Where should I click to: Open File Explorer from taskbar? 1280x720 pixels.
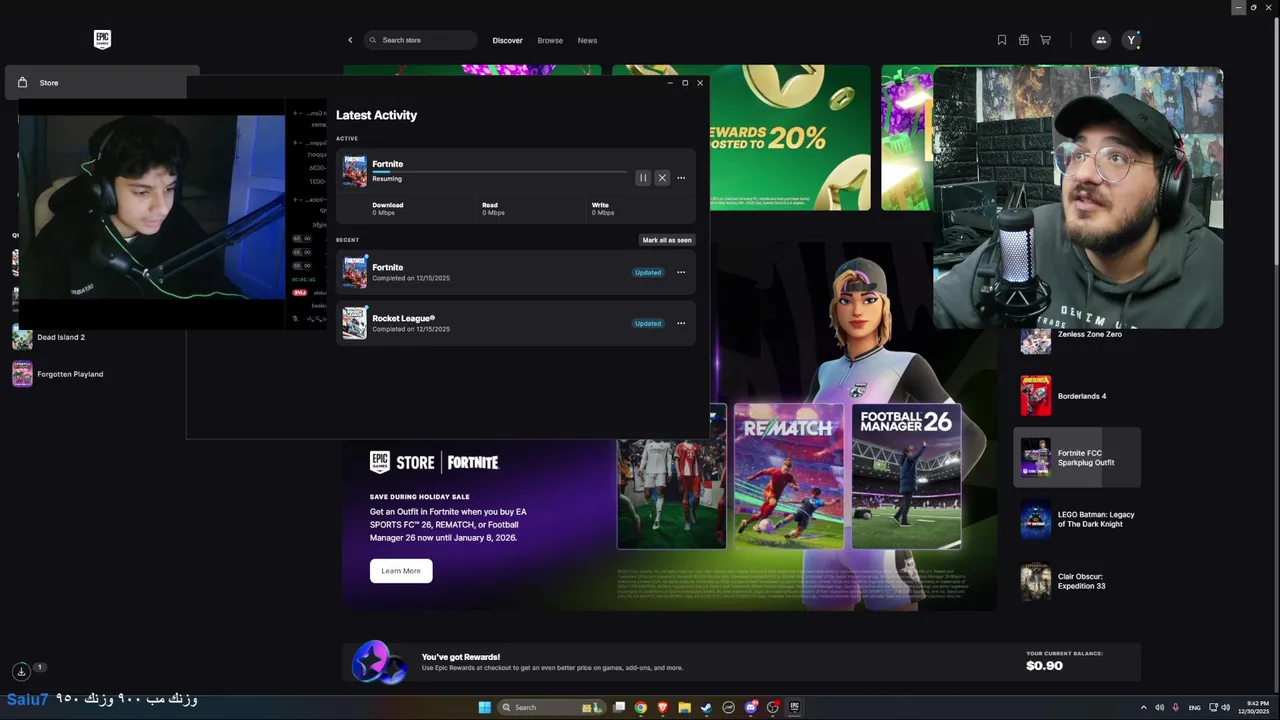[x=685, y=707]
